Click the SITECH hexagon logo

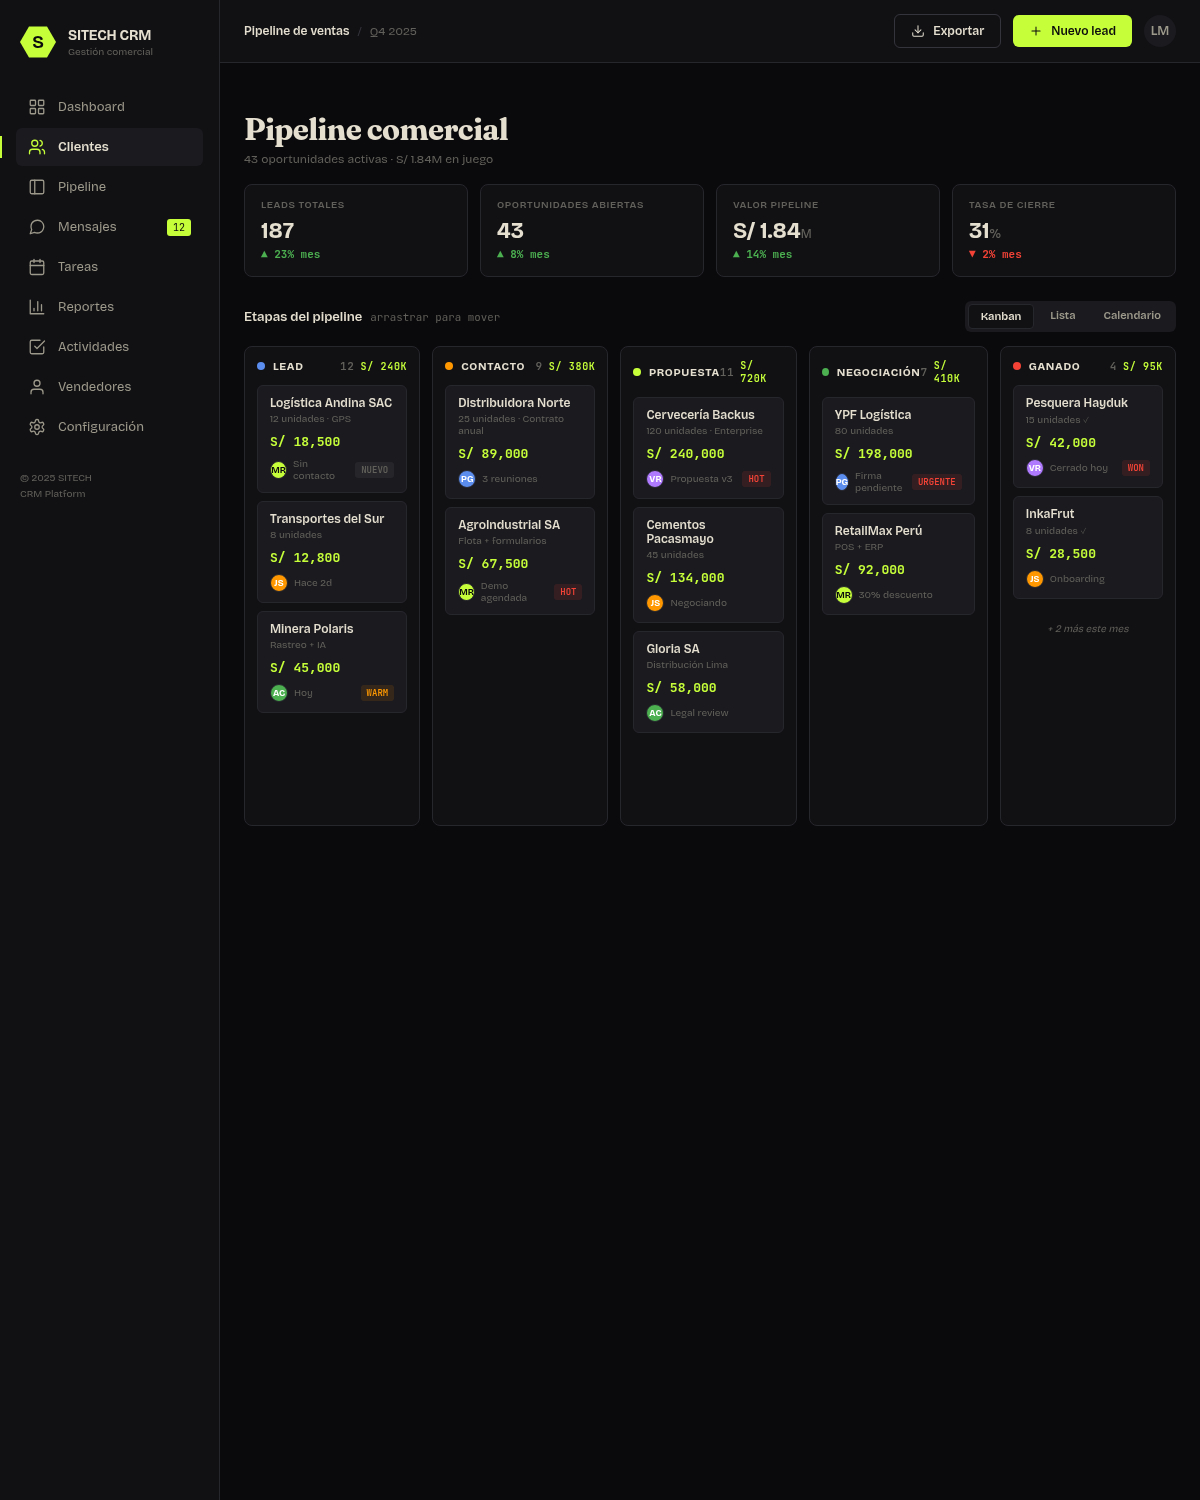[38, 42]
